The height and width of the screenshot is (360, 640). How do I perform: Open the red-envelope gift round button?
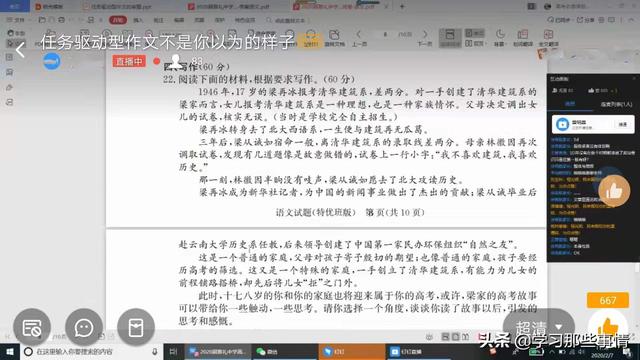pyautogui.click(x=136, y=327)
